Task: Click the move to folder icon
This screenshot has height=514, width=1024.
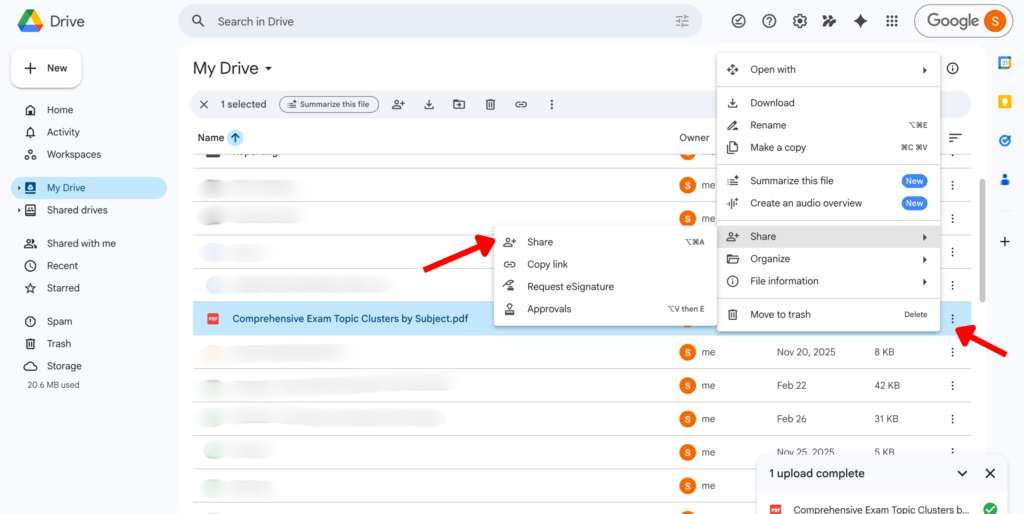Action: (x=459, y=104)
